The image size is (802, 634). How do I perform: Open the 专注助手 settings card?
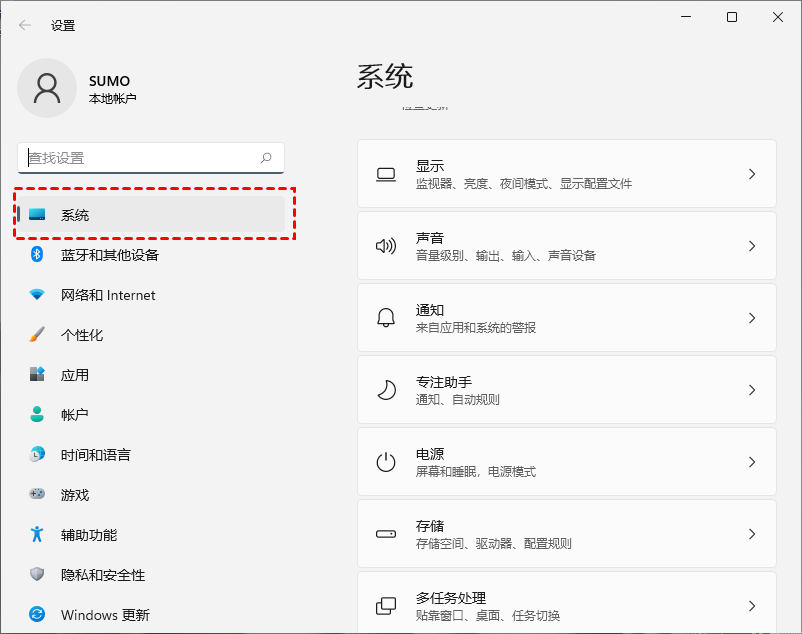coord(567,390)
